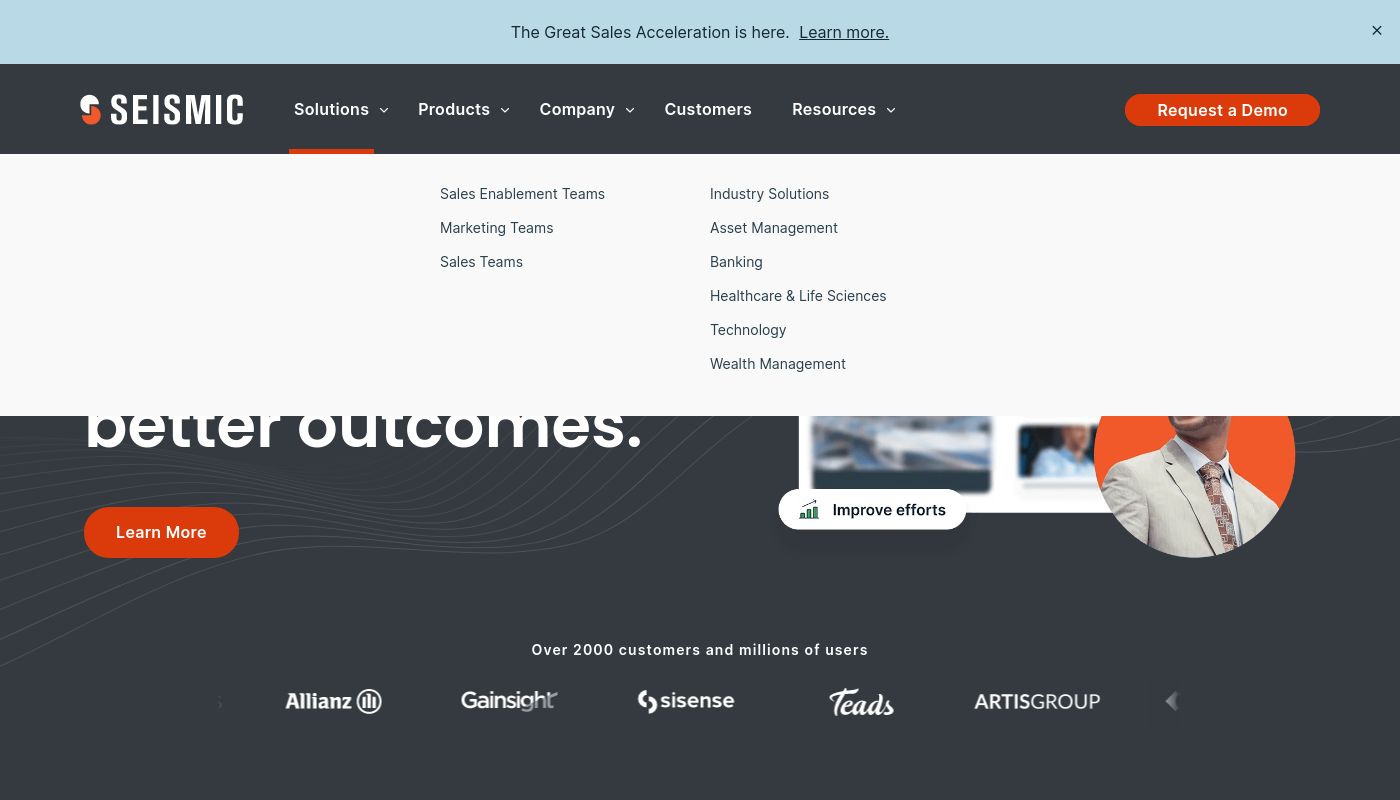Open the Company menu item
This screenshot has height=800, width=1400.
click(577, 109)
